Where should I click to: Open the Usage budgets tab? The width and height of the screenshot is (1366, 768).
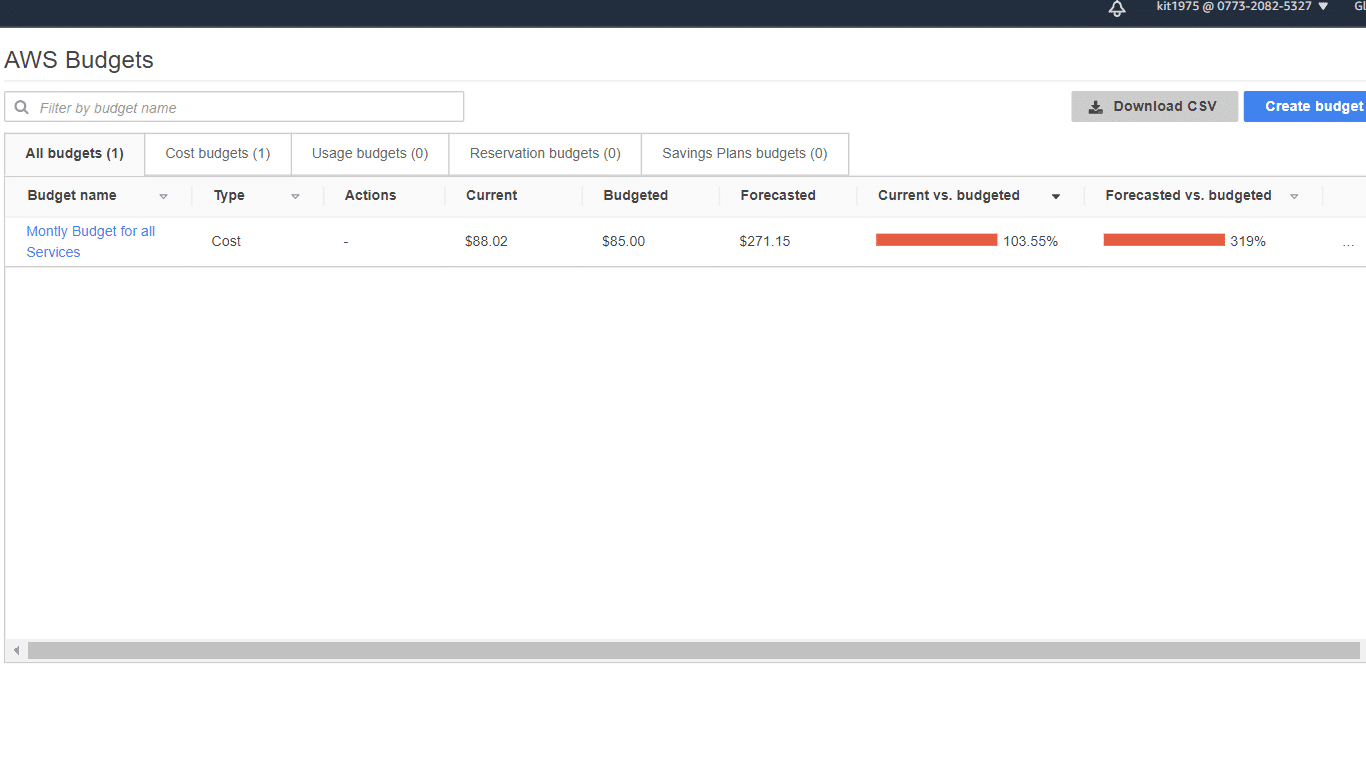369,153
